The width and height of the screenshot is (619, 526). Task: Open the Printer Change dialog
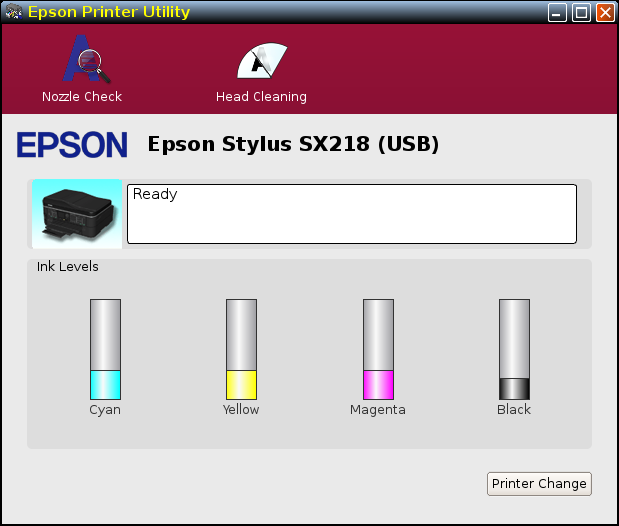click(539, 484)
